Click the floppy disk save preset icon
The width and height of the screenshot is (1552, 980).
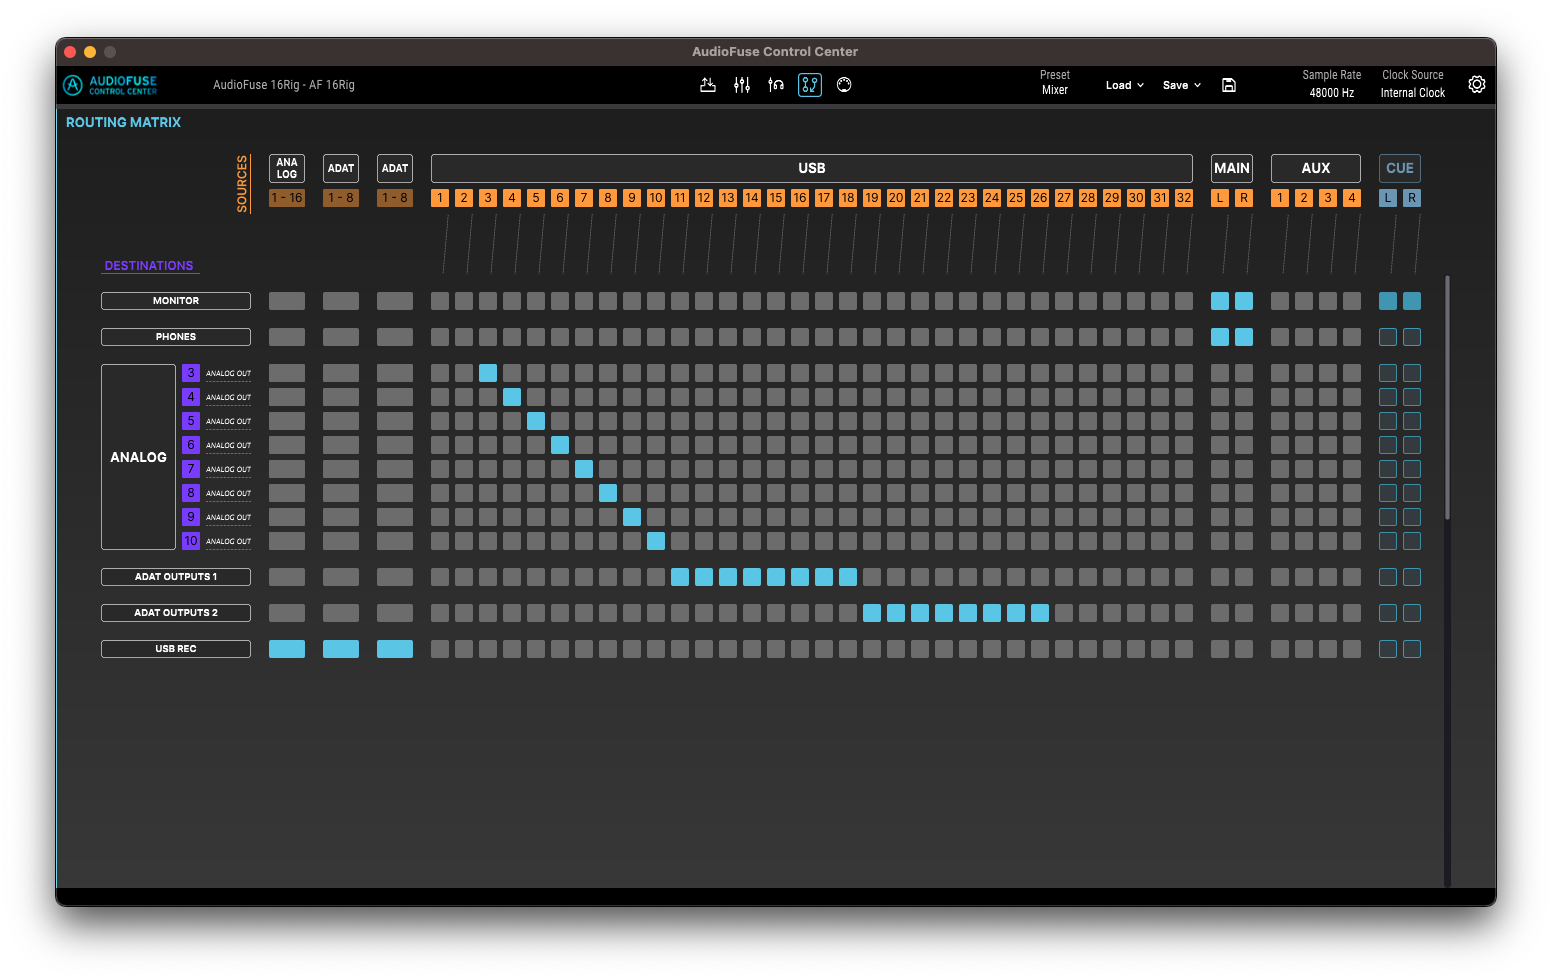1229,85
